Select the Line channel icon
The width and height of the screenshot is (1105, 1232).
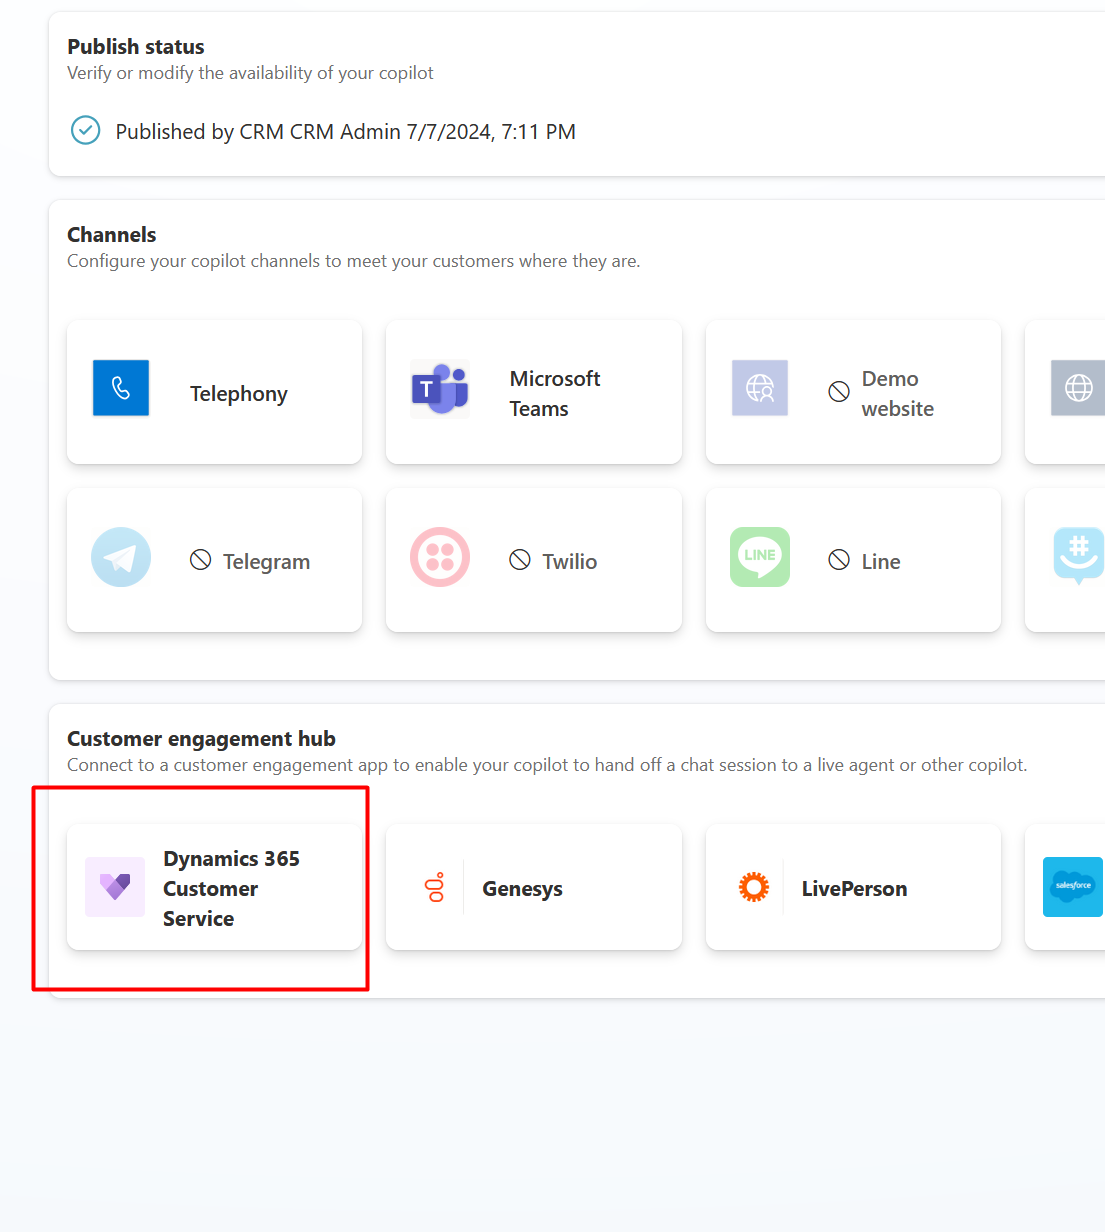tap(759, 557)
